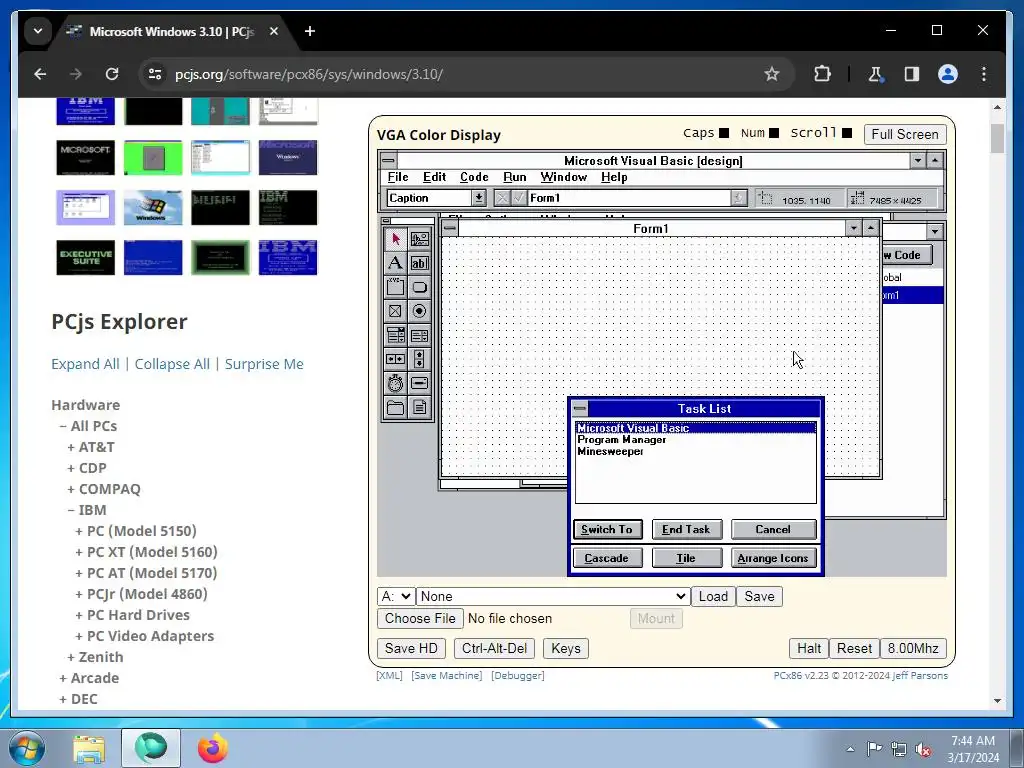Open the None diskette dropdown
This screenshot has height=768, width=1024.
[x=552, y=596]
